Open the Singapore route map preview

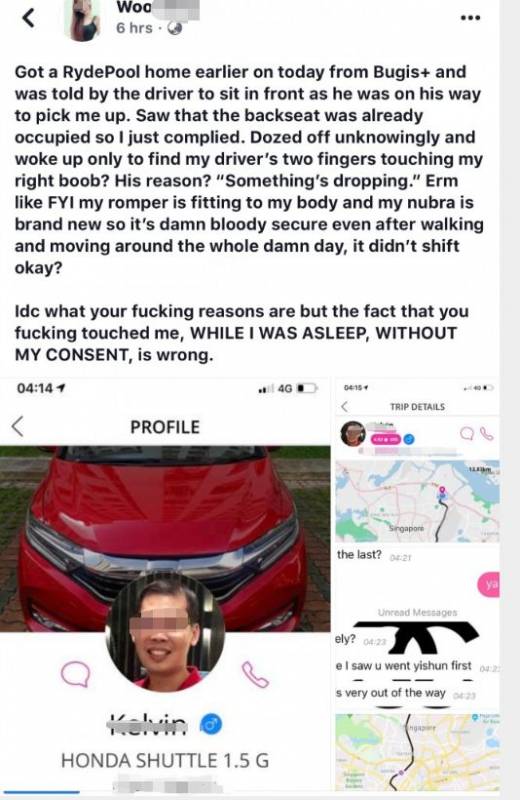[x=417, y=501]
